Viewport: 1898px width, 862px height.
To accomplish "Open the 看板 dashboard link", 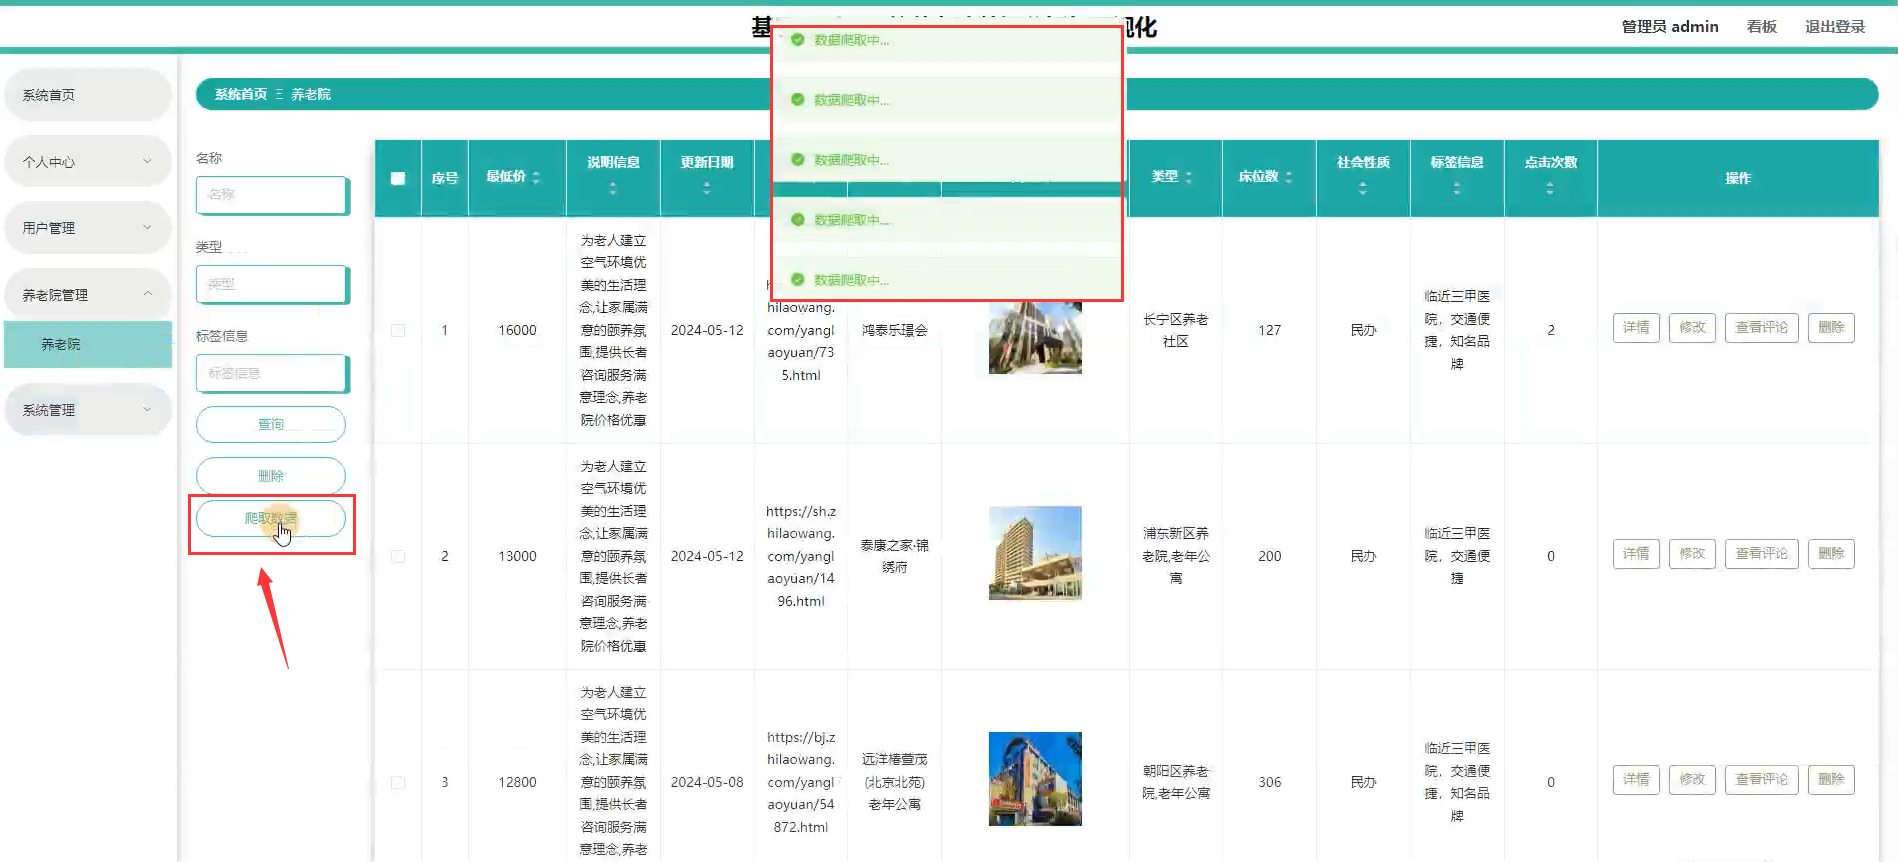I will [x=1761, y=27].
